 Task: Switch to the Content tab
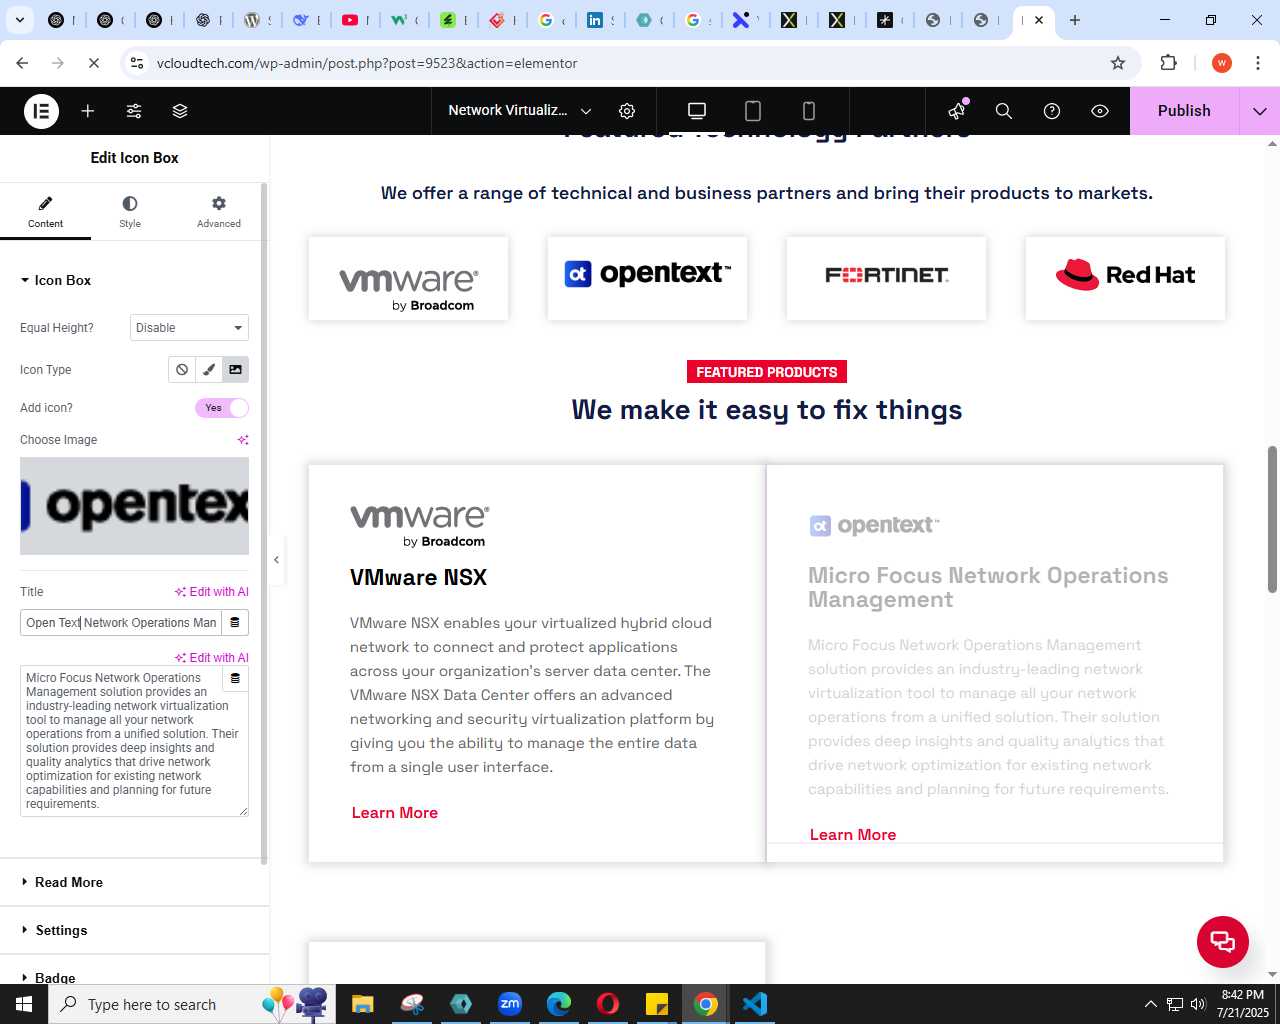pos(45,212)
